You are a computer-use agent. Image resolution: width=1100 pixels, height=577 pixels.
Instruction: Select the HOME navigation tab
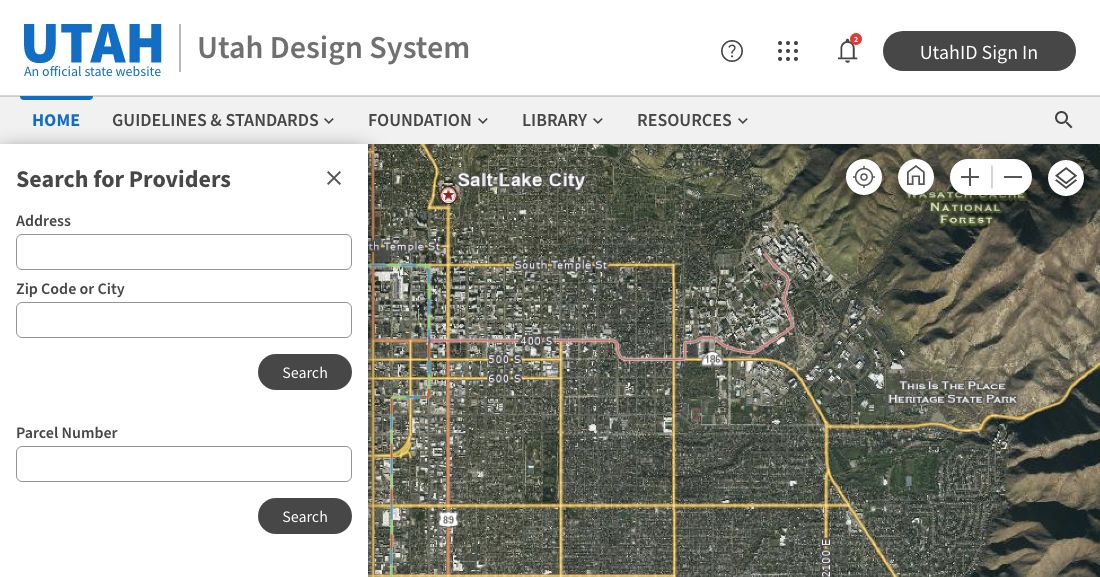(56, 120)
